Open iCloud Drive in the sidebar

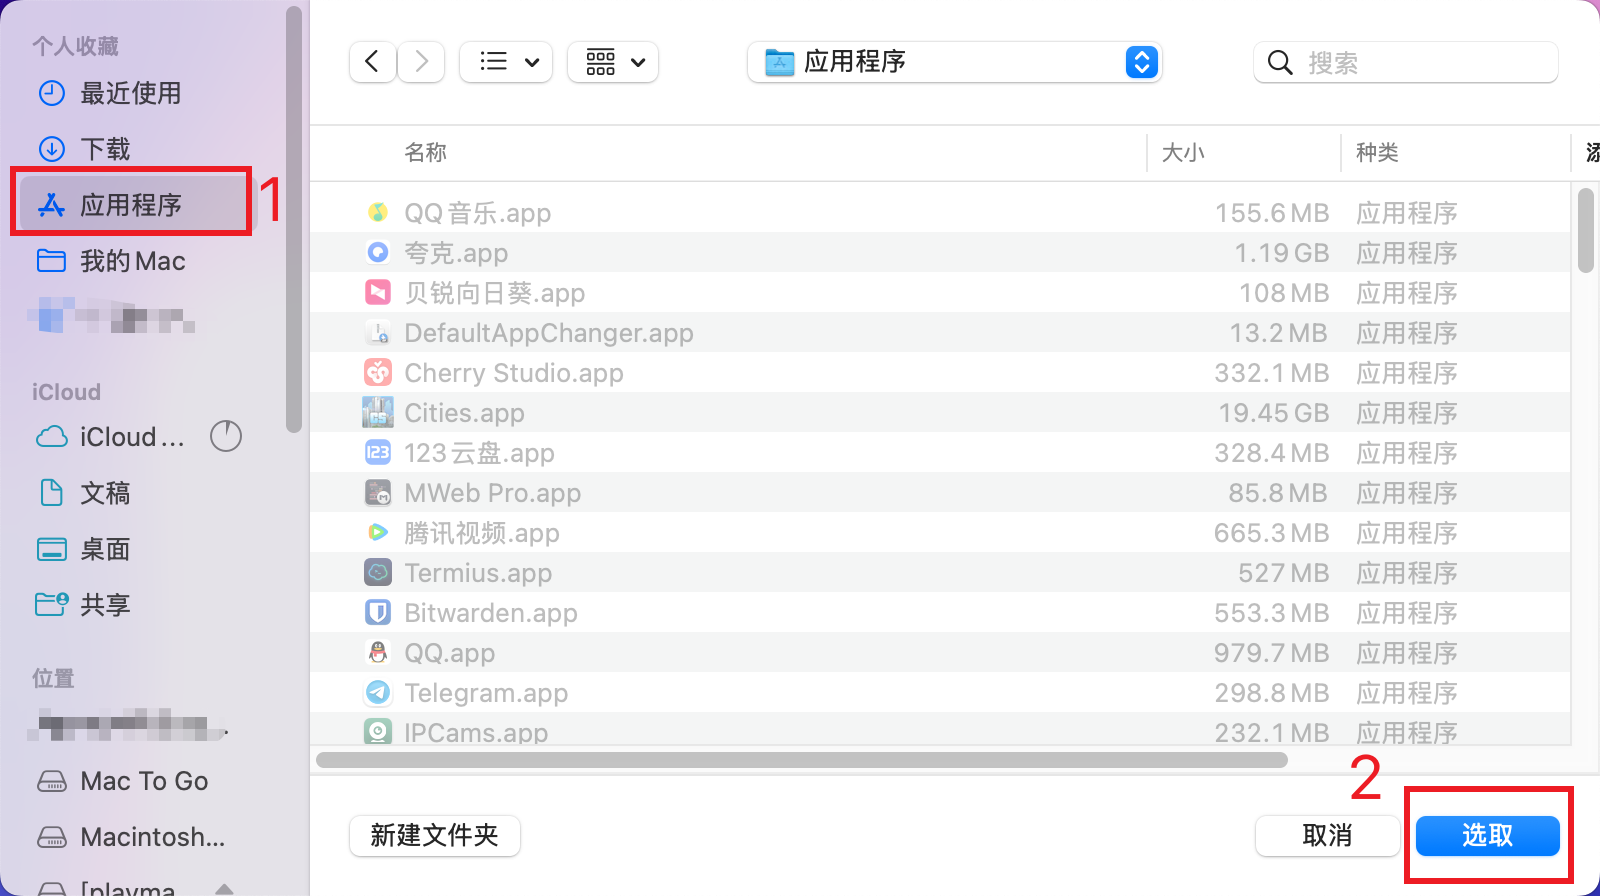(110, 437)
